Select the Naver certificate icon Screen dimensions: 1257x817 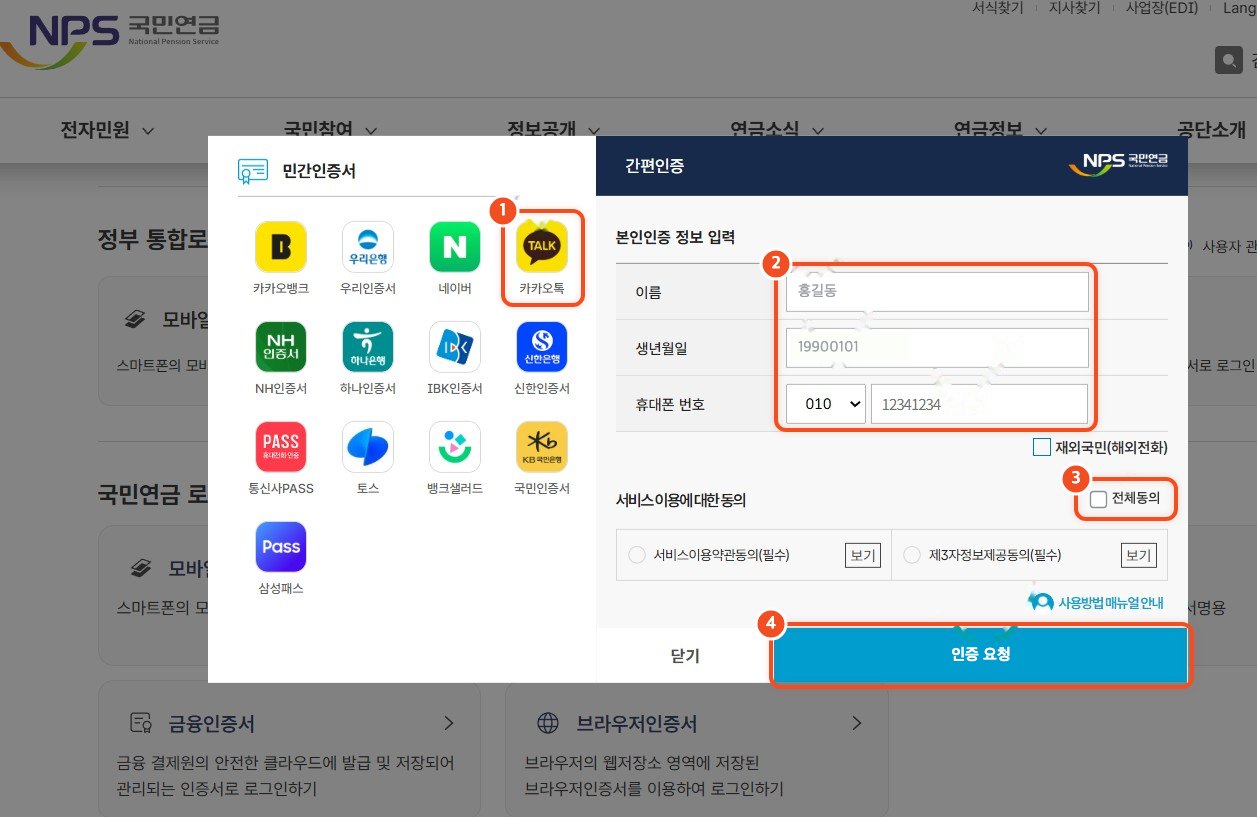click(455, 247)
